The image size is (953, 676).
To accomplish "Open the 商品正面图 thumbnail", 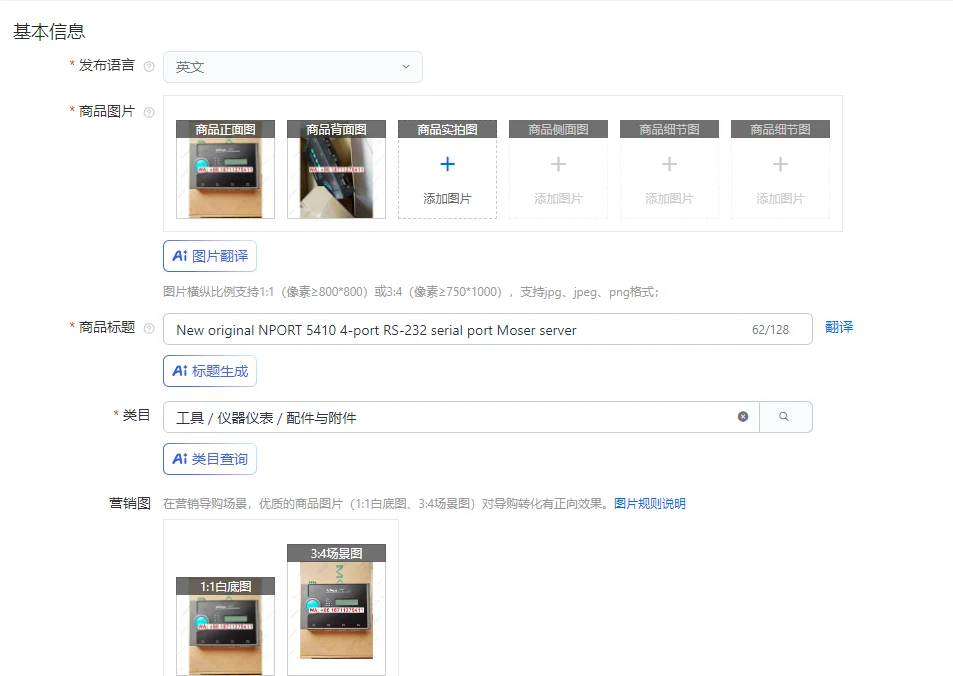I will pos(225,170).
